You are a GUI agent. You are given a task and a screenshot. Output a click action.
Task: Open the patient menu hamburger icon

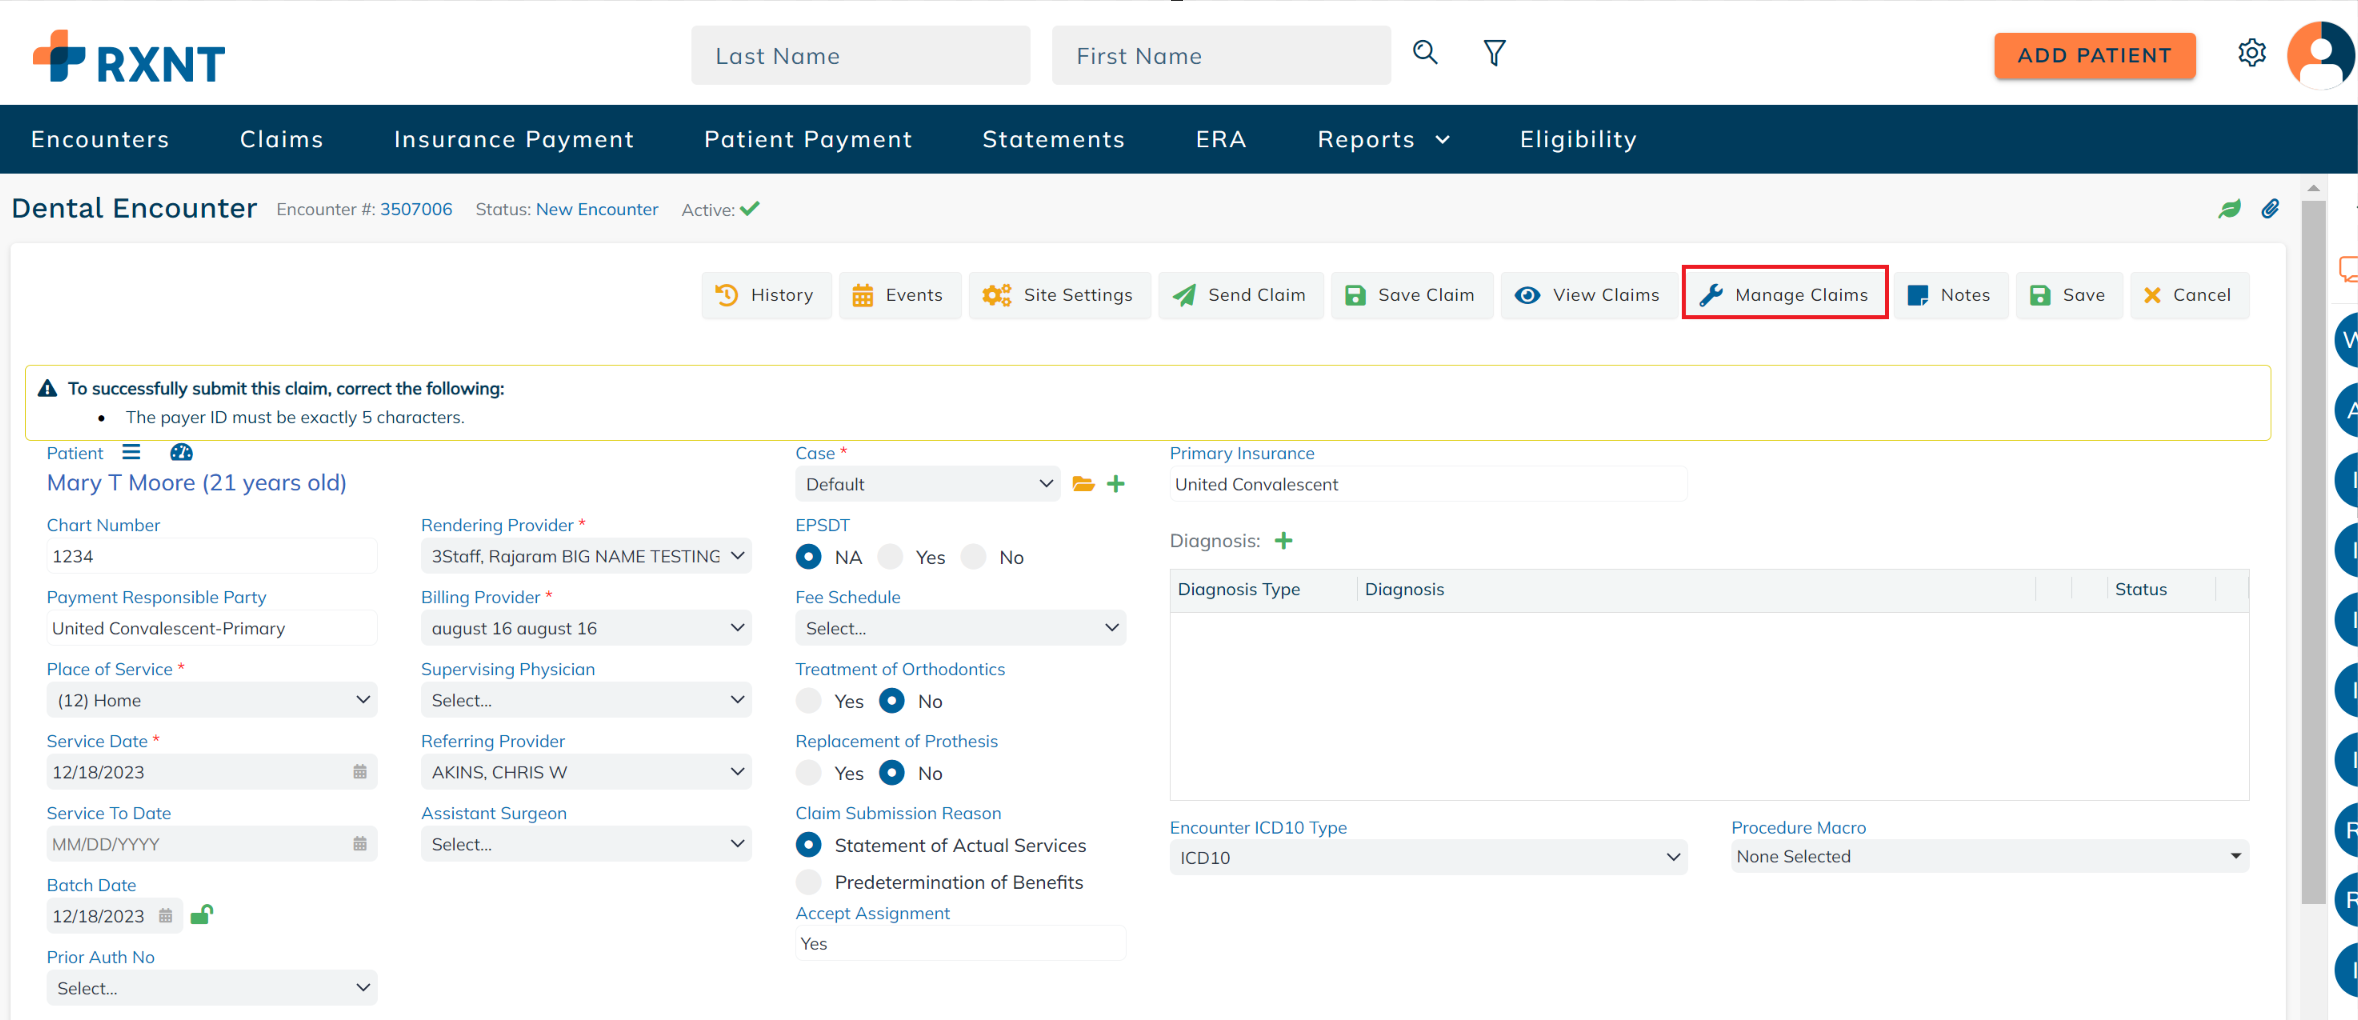(x=131, y=452)
